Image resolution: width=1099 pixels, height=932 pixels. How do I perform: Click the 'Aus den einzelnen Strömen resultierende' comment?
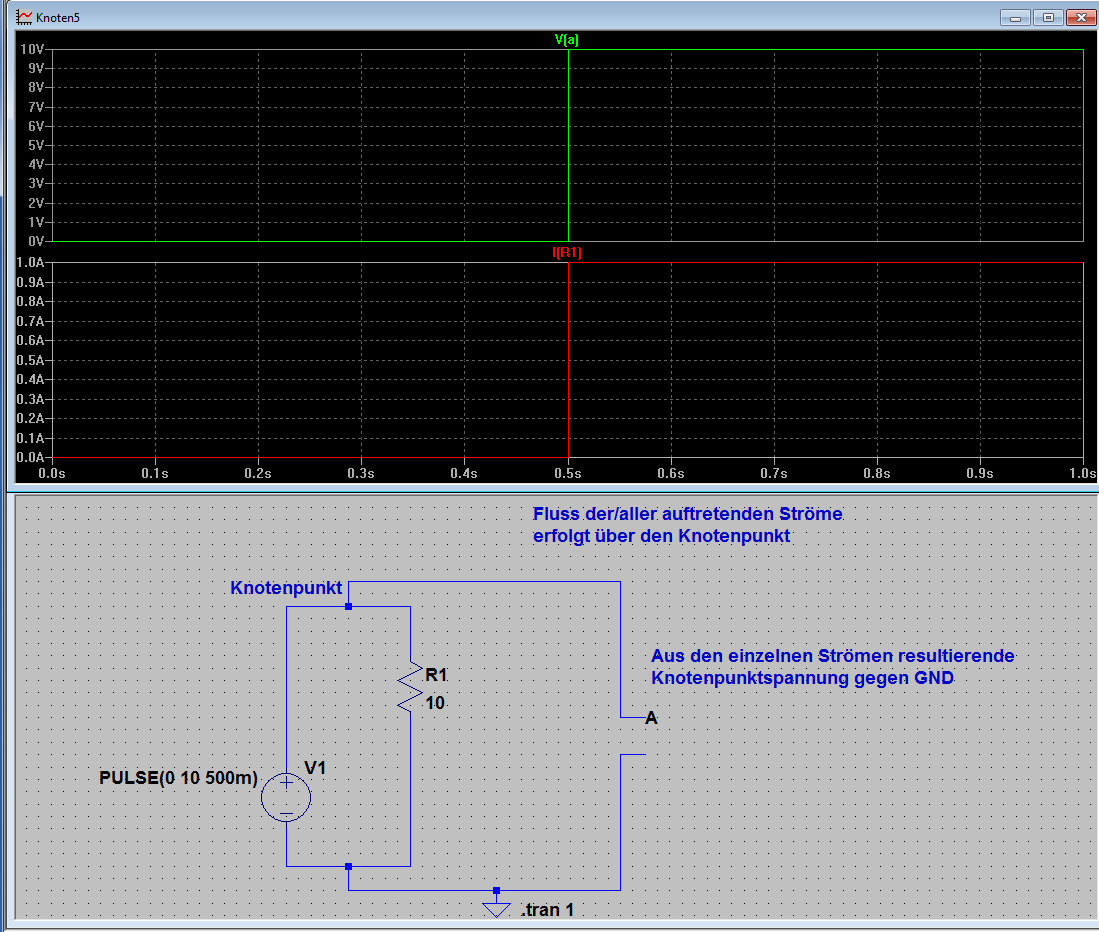pos(833,656)
